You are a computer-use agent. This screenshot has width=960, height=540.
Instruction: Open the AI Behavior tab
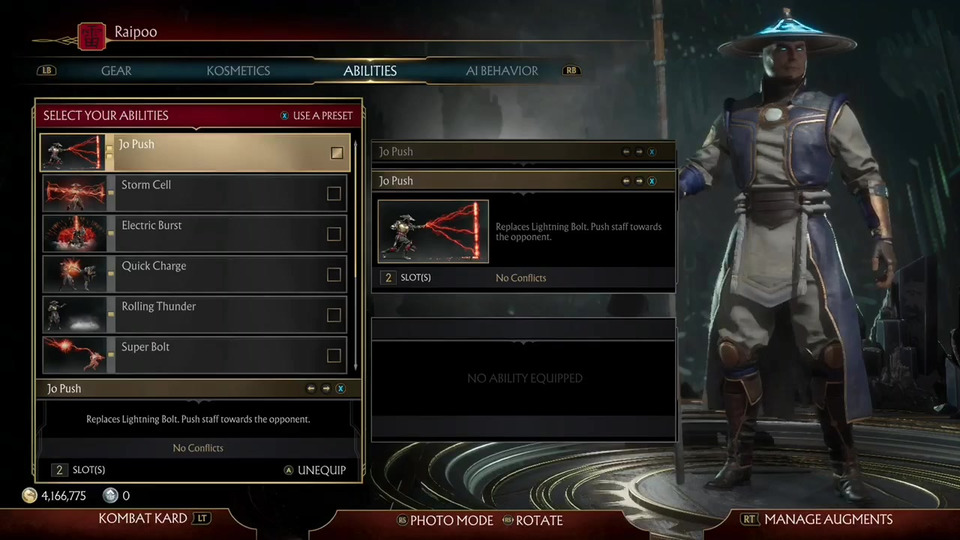[x=502, y=71]
